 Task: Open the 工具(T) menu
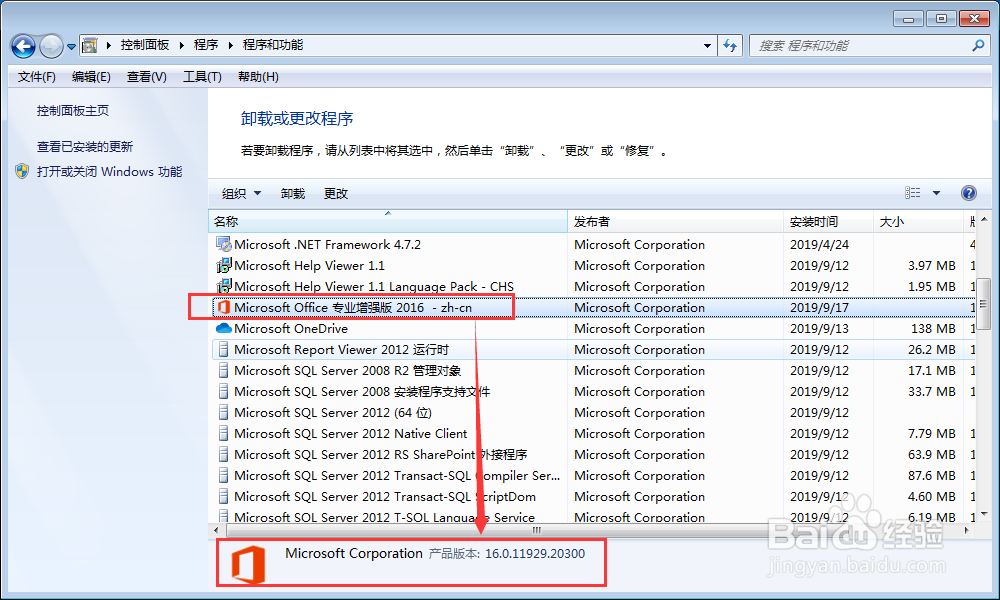(202, 77)
